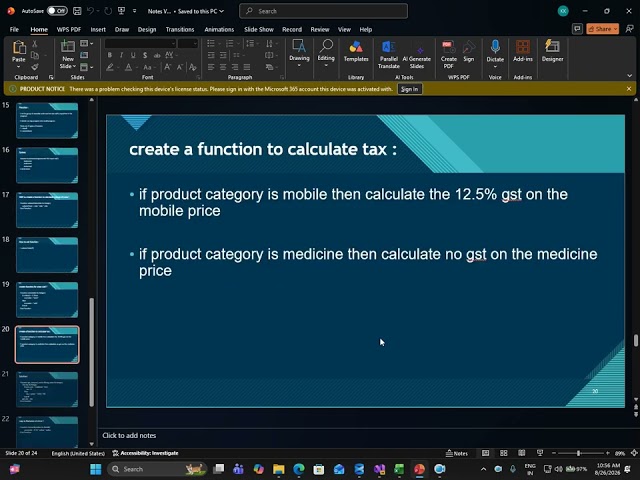This screenshot has height=480, width=640.
Task: Start slide show from status bar
Action: [540, 453]
